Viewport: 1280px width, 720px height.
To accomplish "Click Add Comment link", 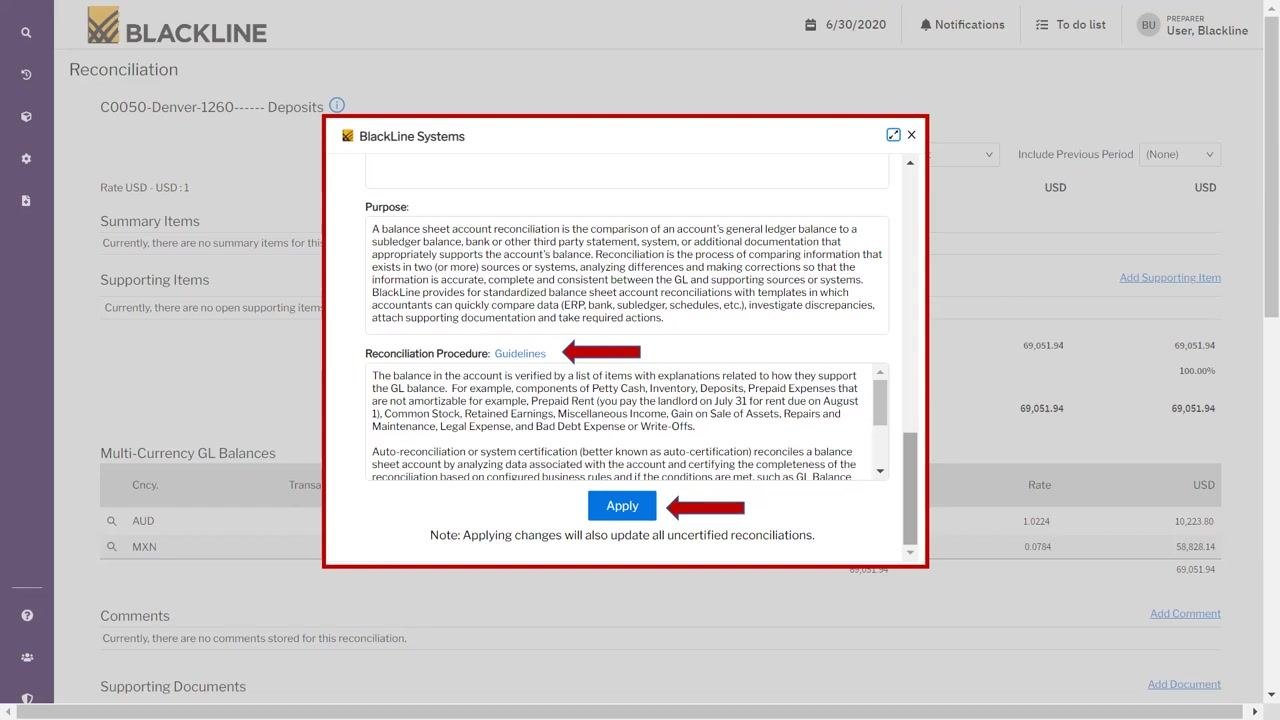I will [1185, 614].
